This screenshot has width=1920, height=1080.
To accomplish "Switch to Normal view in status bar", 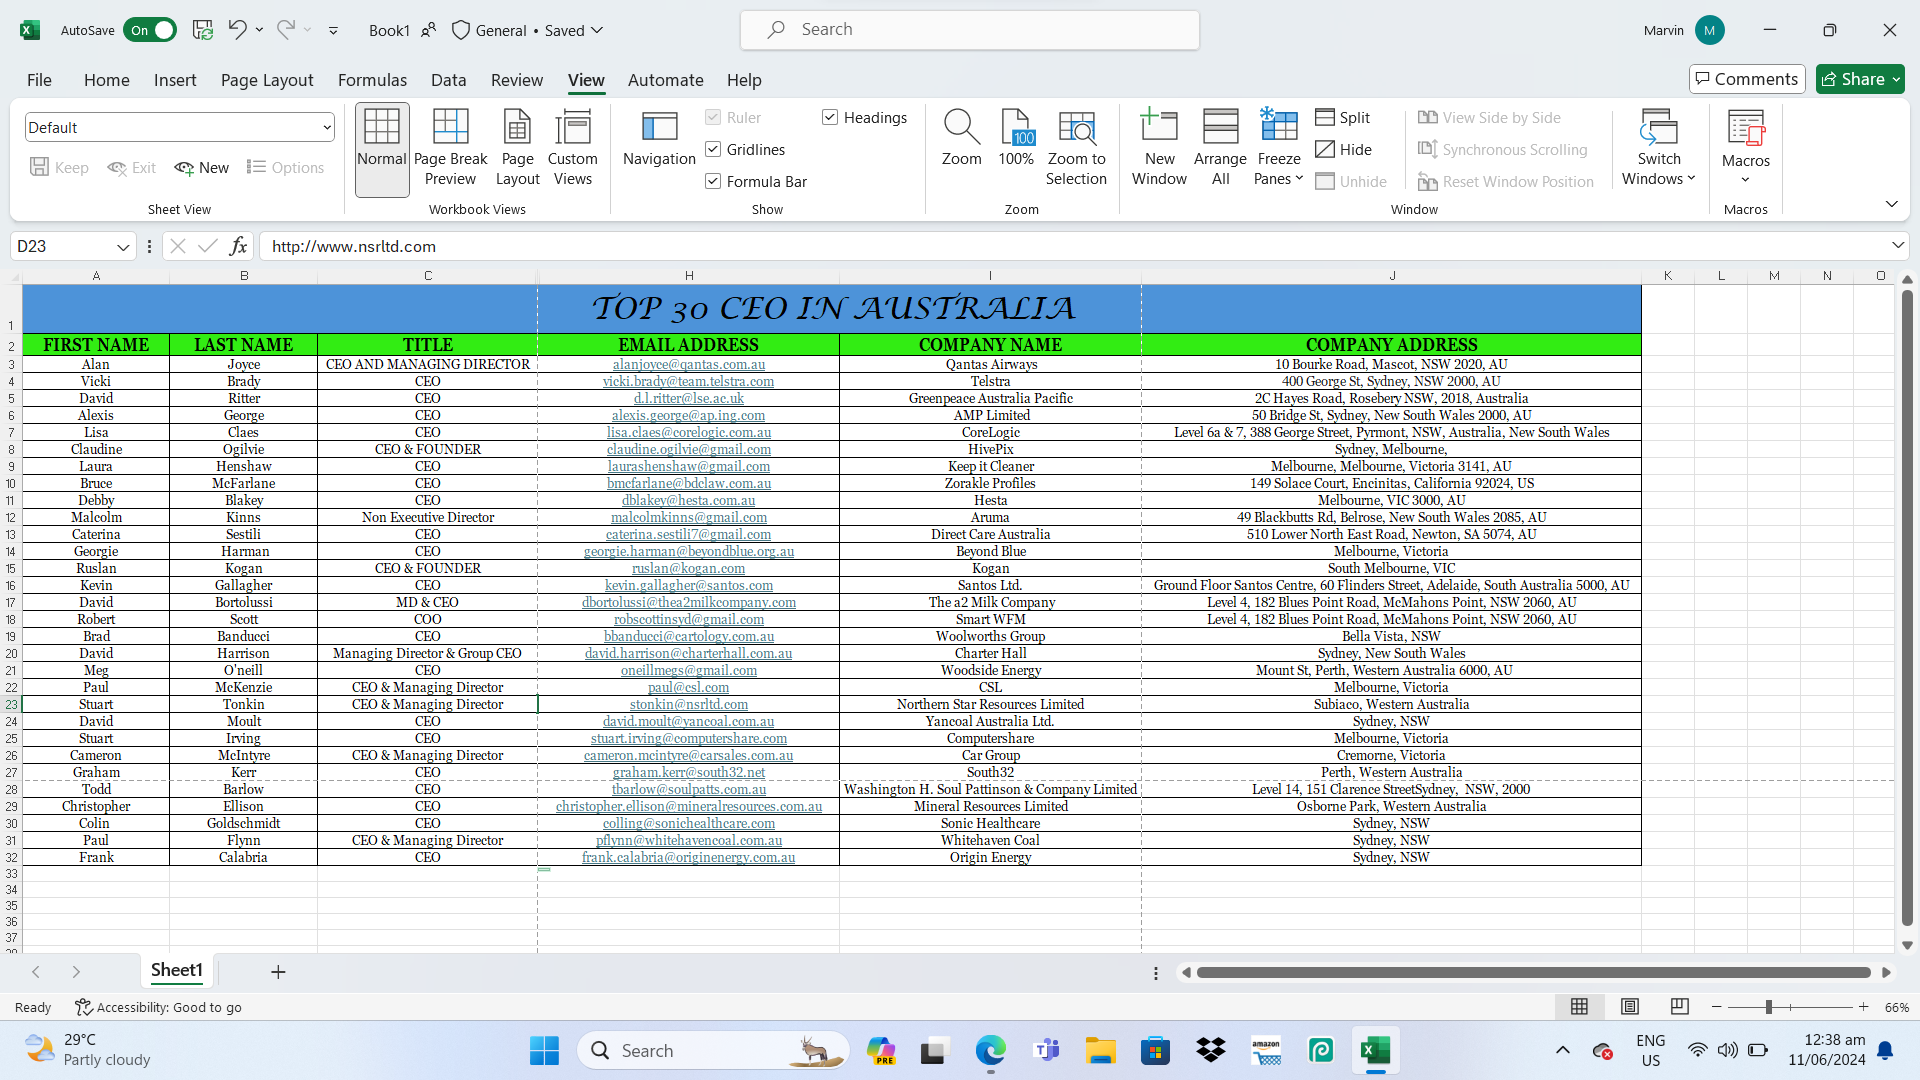I will pyautogui.click(x=1579, y=1007).
